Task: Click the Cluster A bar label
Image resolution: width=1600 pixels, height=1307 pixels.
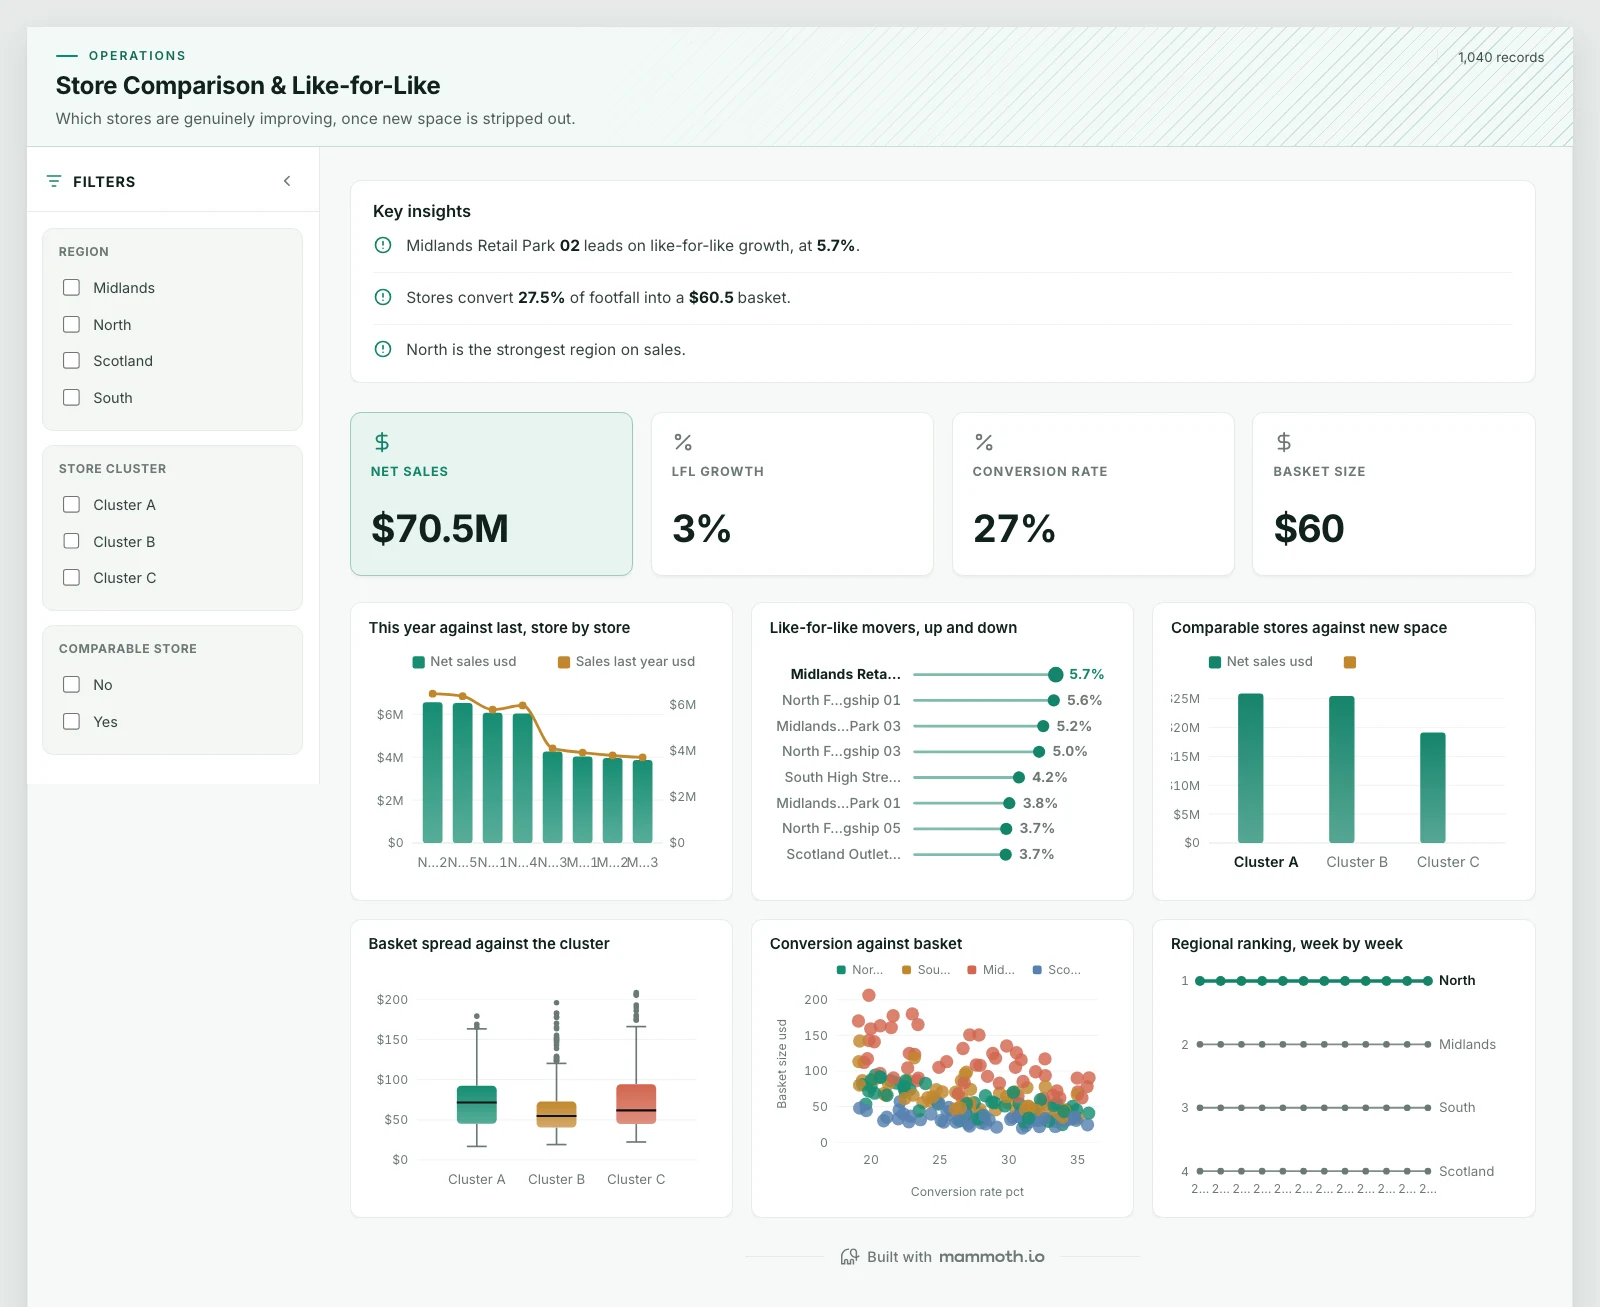Action: click(x=1266, y=862)
